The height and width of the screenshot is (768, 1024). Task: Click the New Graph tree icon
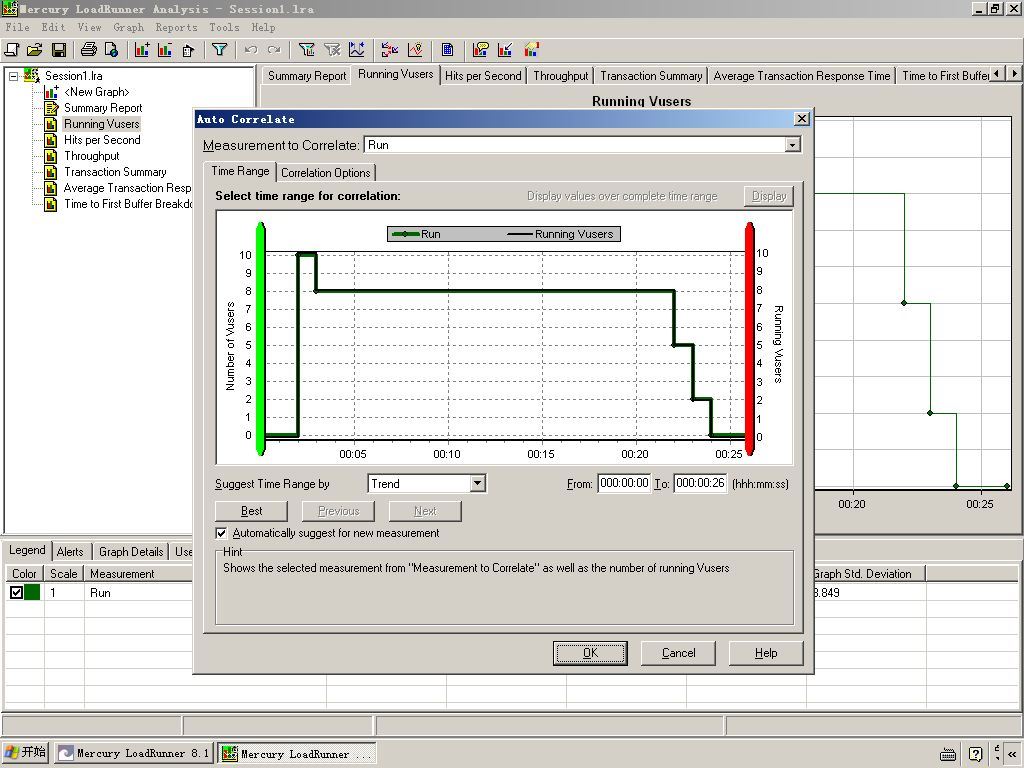51,92
